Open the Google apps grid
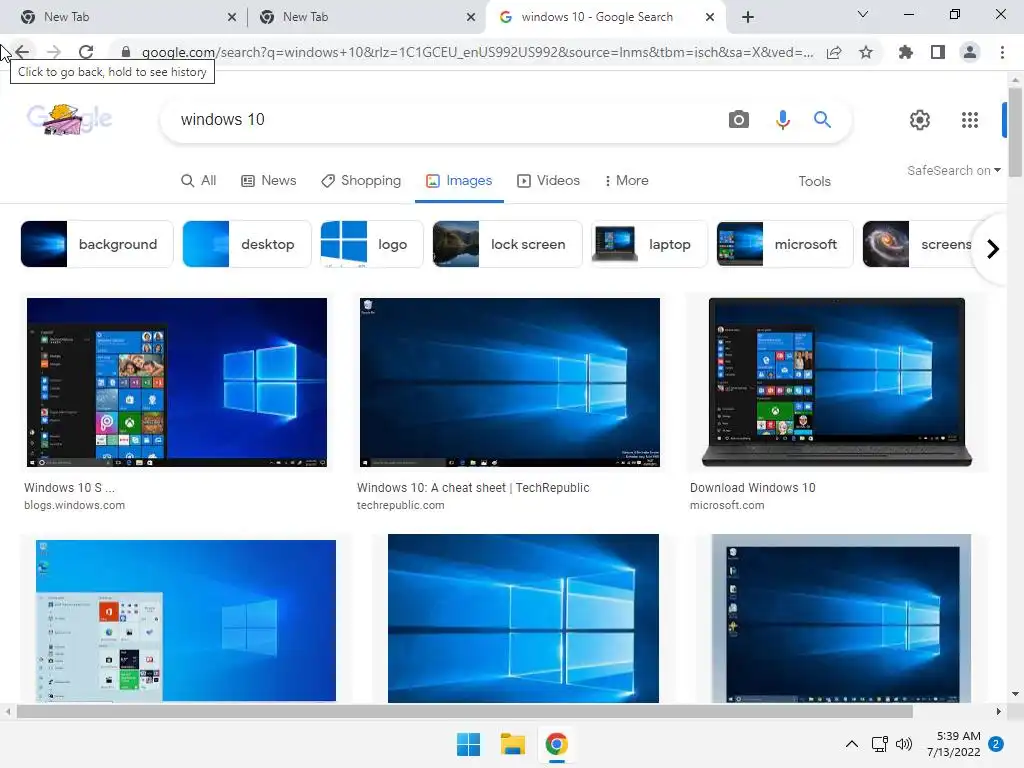 (970, 120)
